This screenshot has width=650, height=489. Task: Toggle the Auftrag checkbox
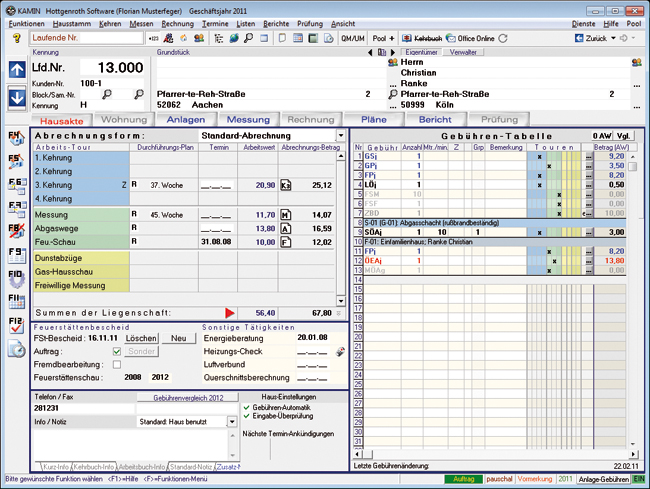pos(117,351)
